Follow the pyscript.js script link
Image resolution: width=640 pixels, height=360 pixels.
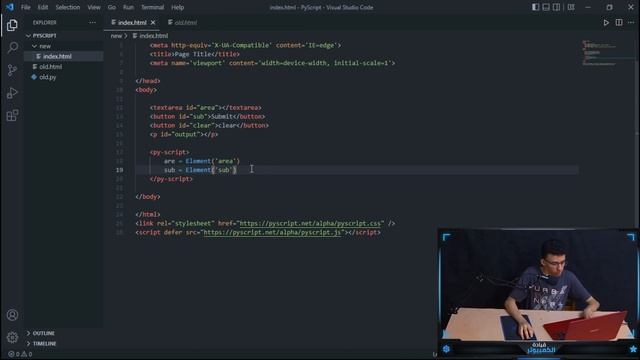(x=272, y=232)
